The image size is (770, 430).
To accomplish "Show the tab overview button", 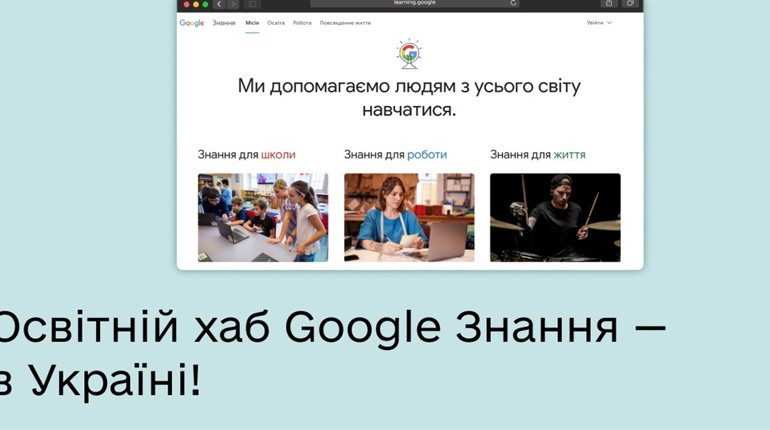I will (630, 3).
